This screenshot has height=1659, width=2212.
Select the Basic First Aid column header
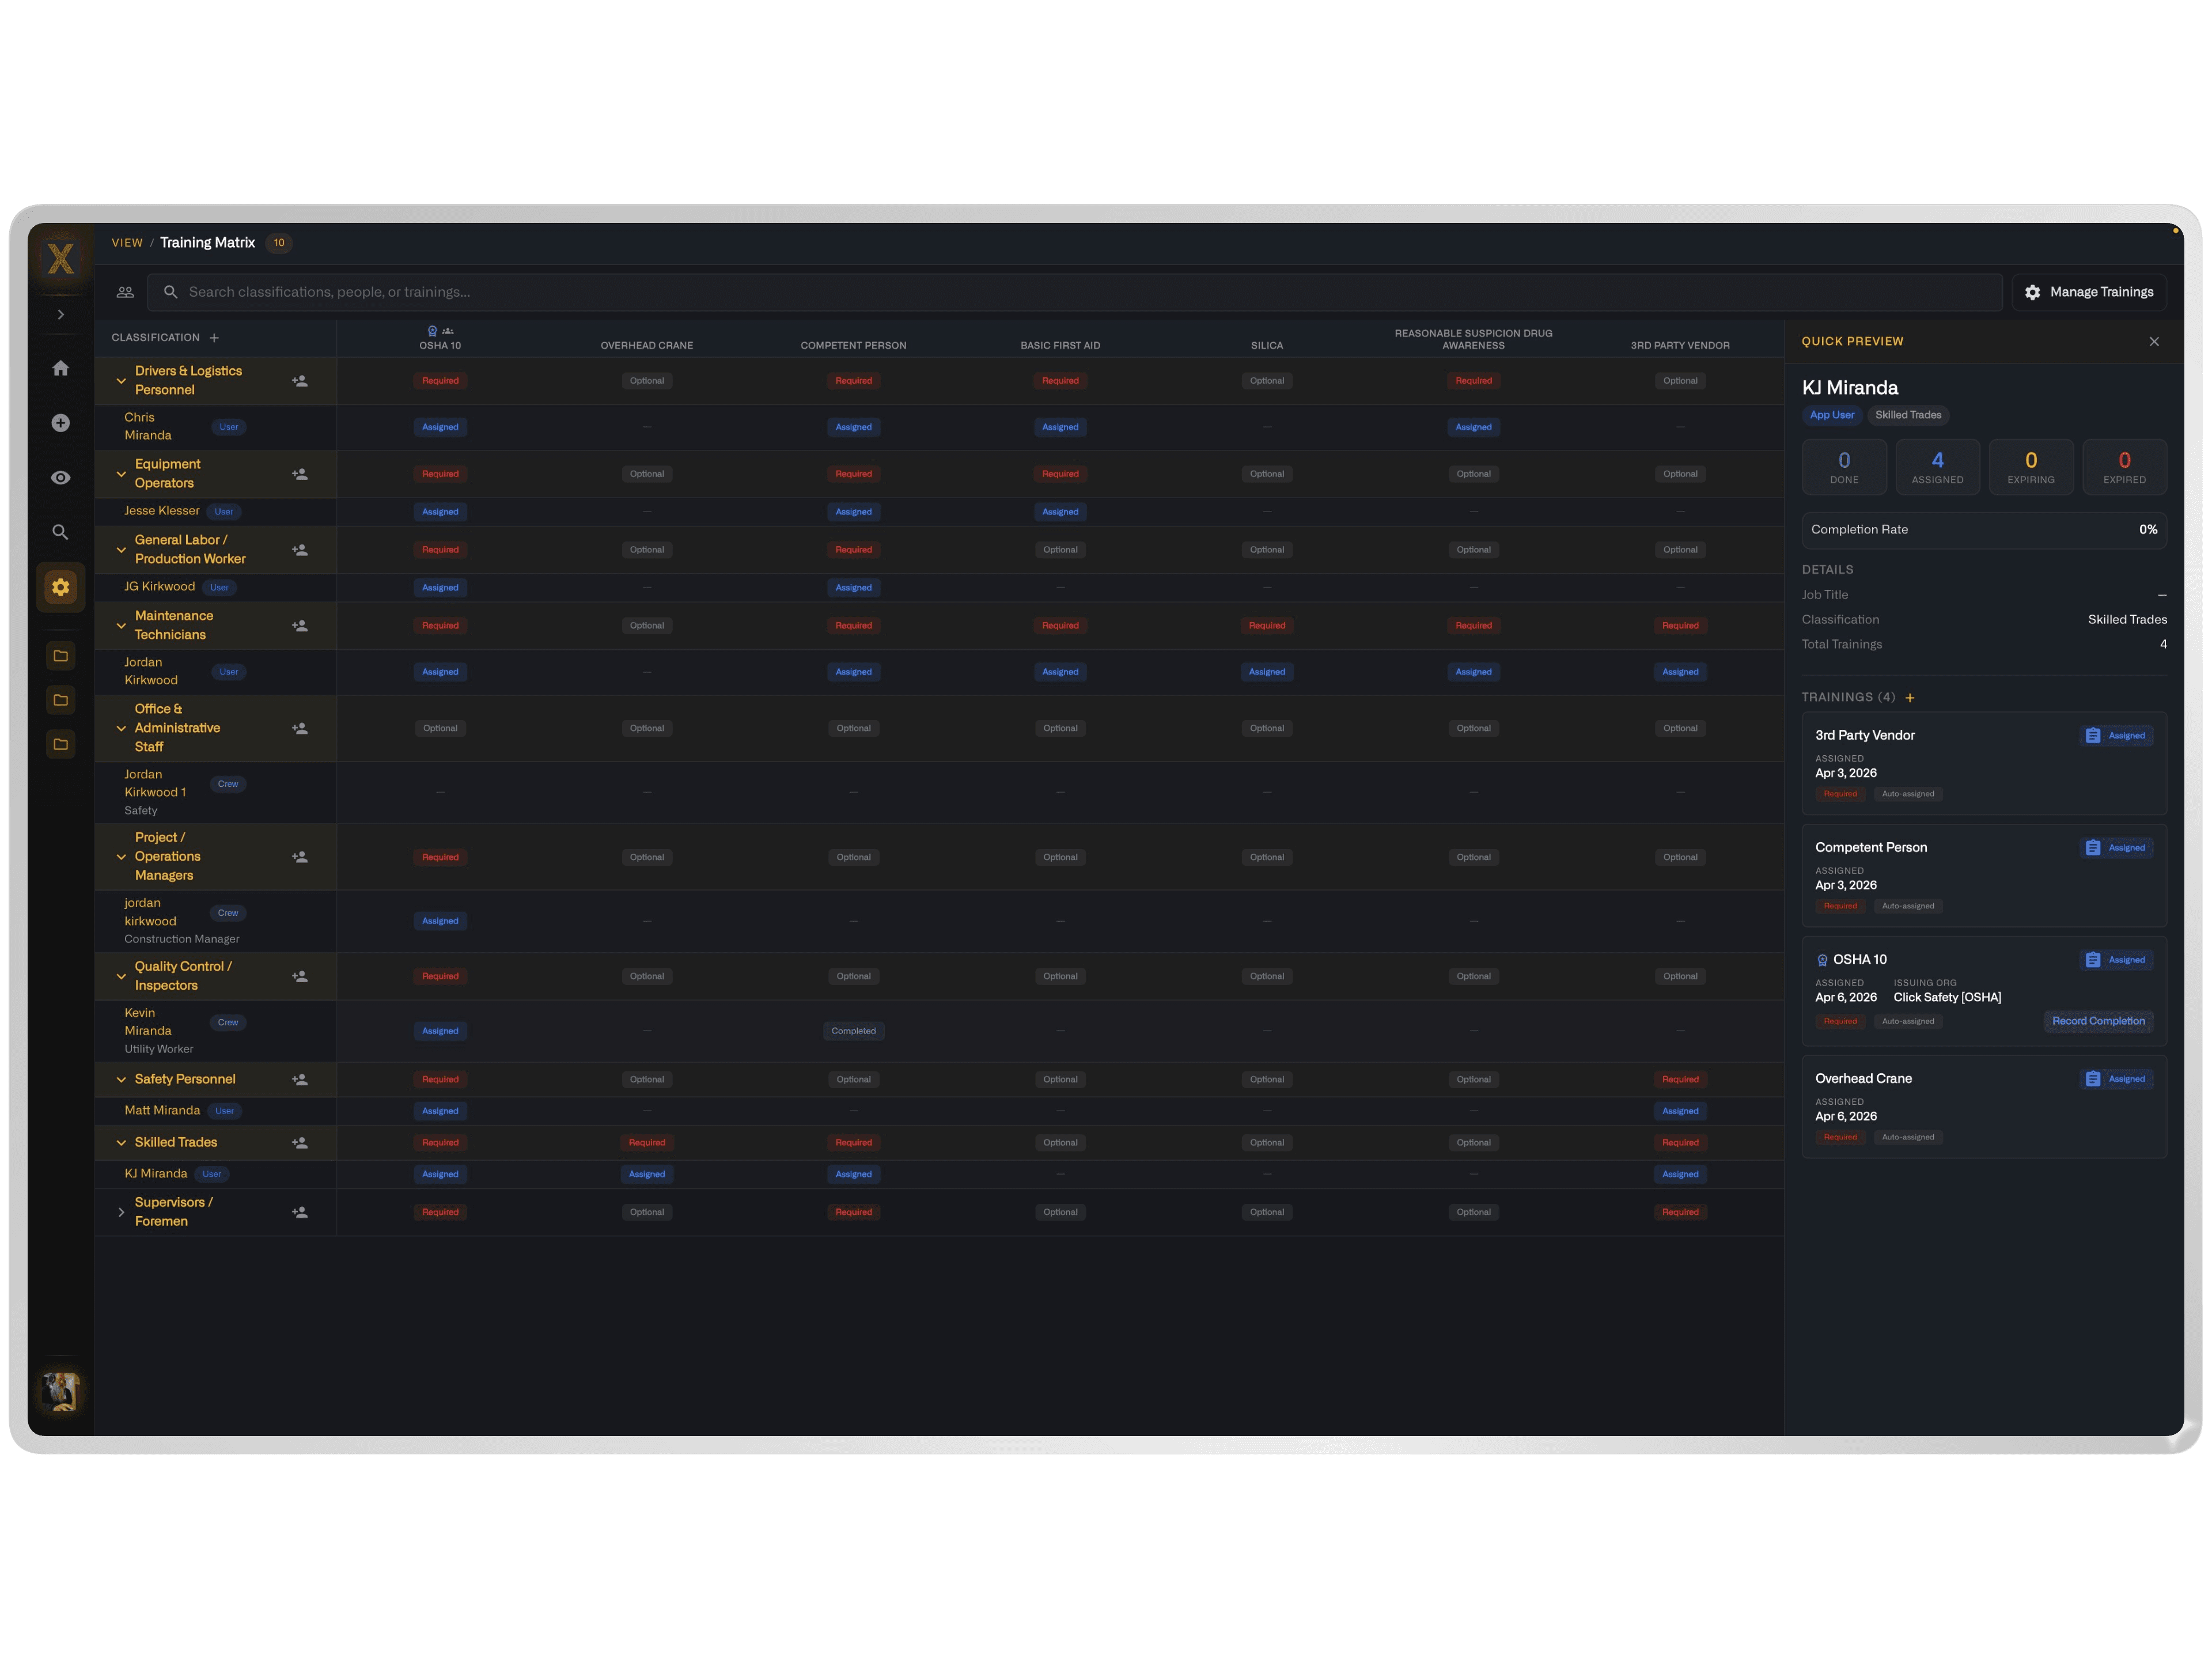click(x=1060, y=346)
